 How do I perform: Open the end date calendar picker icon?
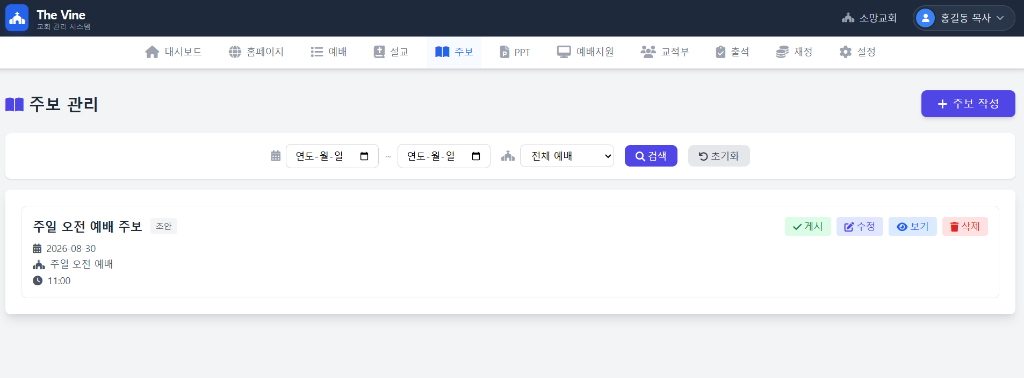[476, 156]
